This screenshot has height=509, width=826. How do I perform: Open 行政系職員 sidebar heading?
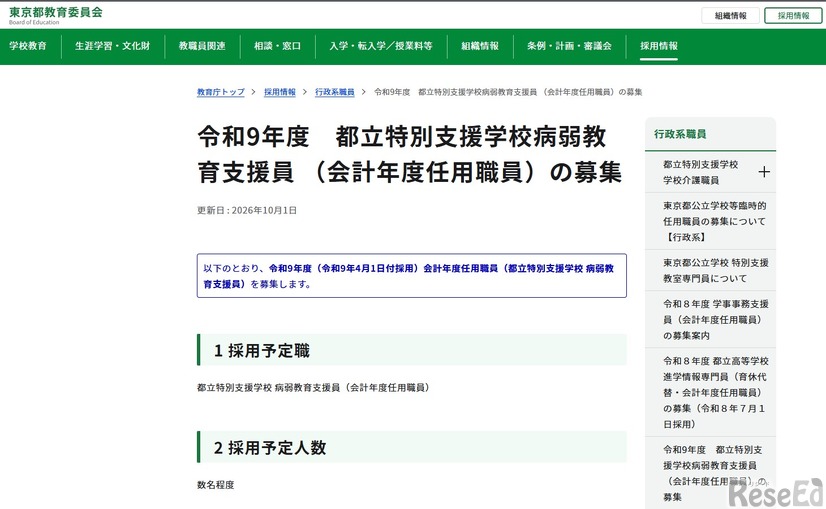680,134
